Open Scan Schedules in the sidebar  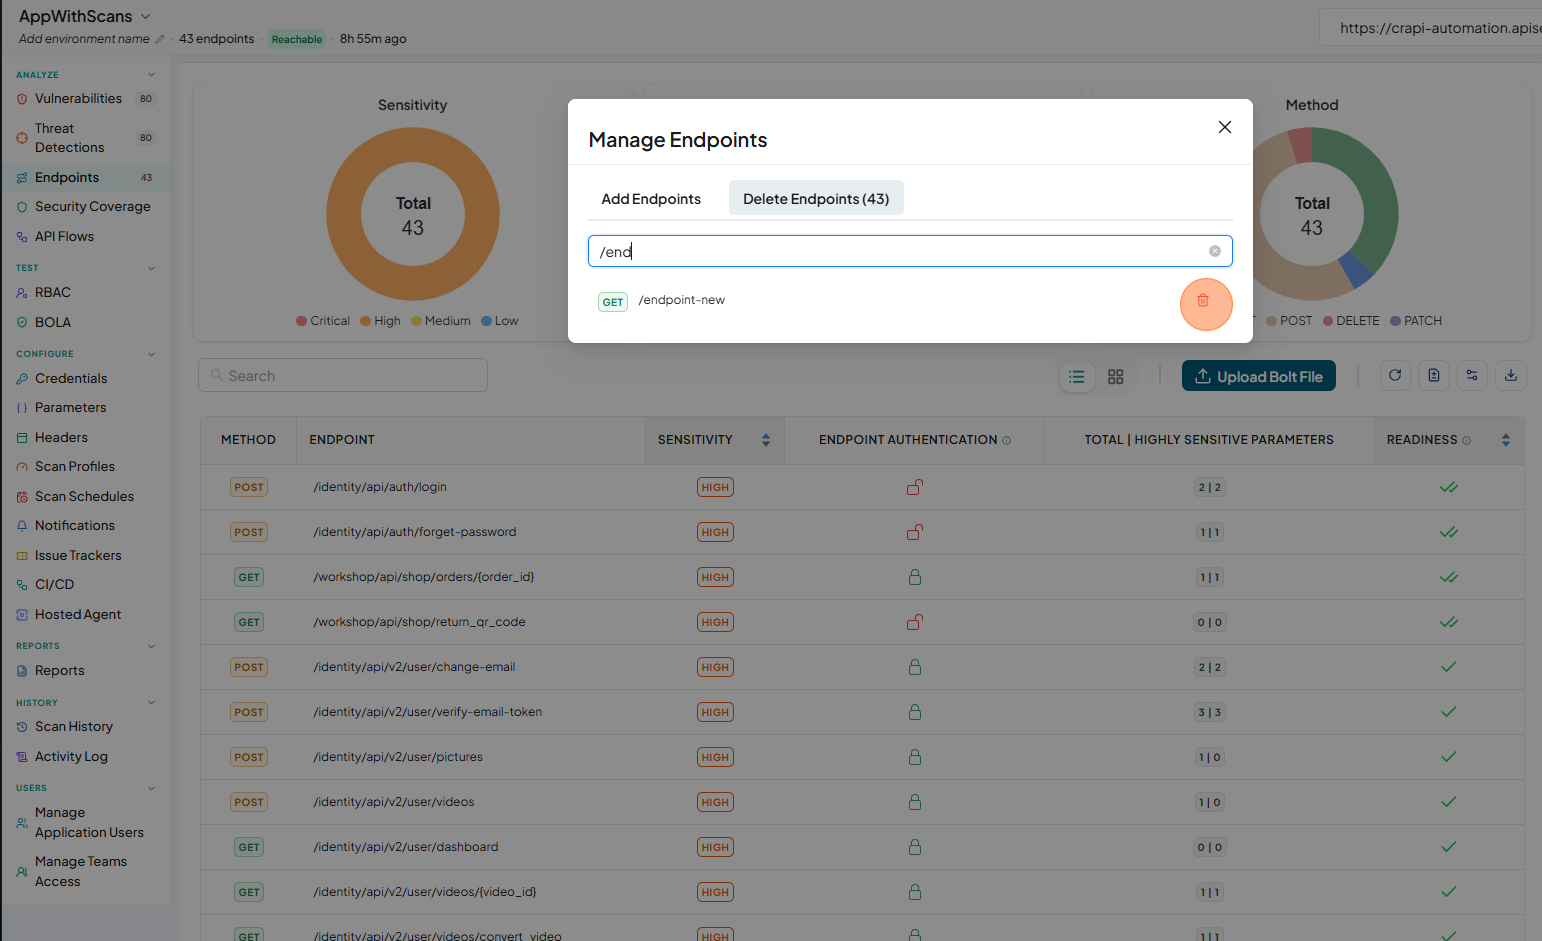click(x=86, y=497)
